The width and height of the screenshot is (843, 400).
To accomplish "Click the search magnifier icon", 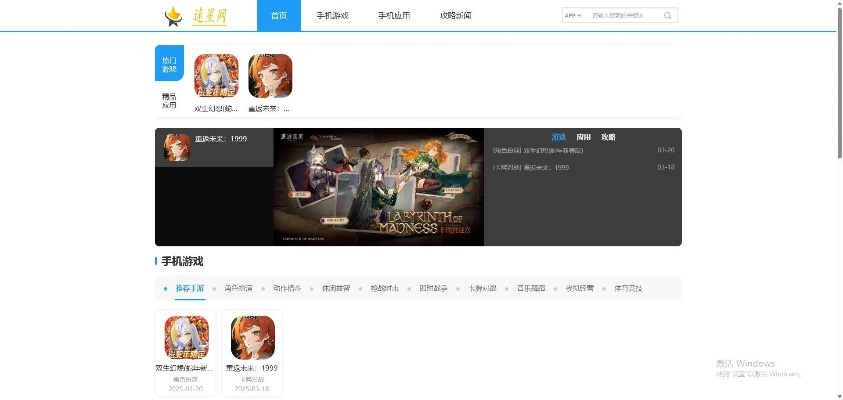I will coord(668,16).
